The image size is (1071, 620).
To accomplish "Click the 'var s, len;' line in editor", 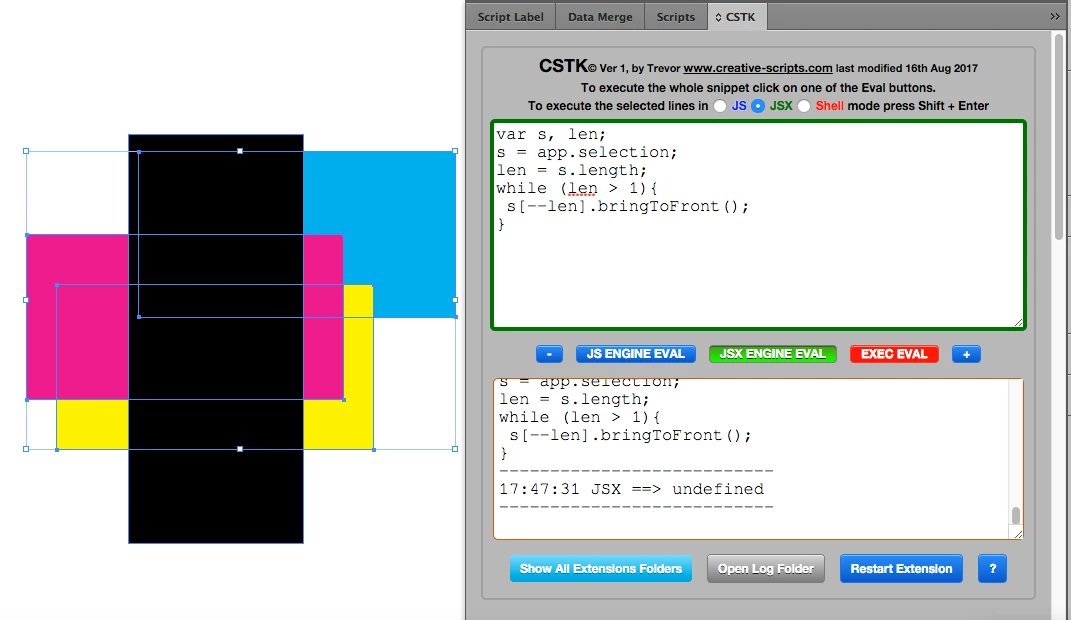I will click(551, 135).
